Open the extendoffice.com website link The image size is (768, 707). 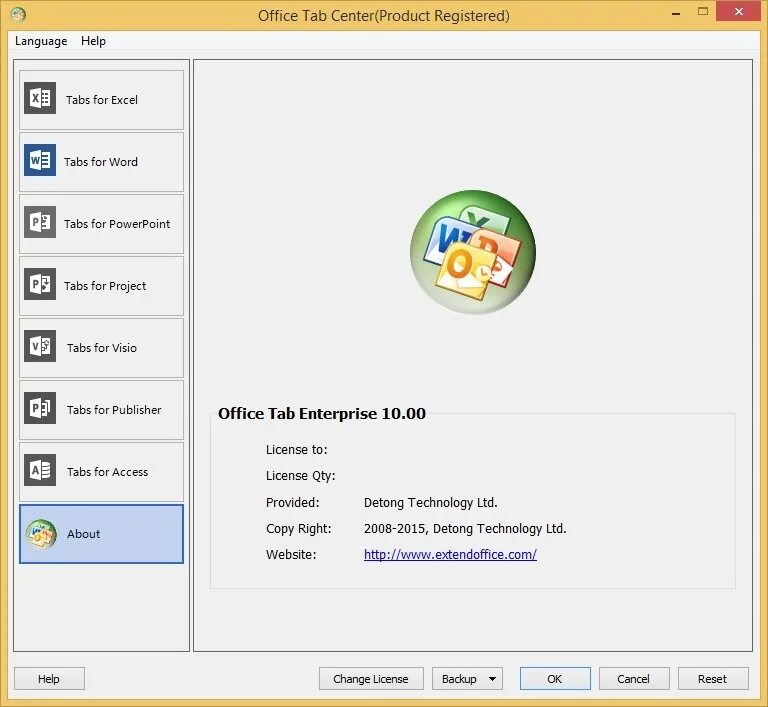pos(450,555)
